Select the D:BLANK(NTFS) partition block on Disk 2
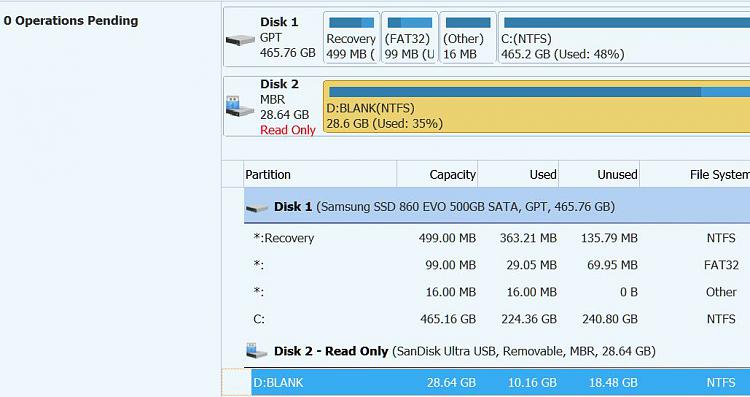 (x=537, y=107)
